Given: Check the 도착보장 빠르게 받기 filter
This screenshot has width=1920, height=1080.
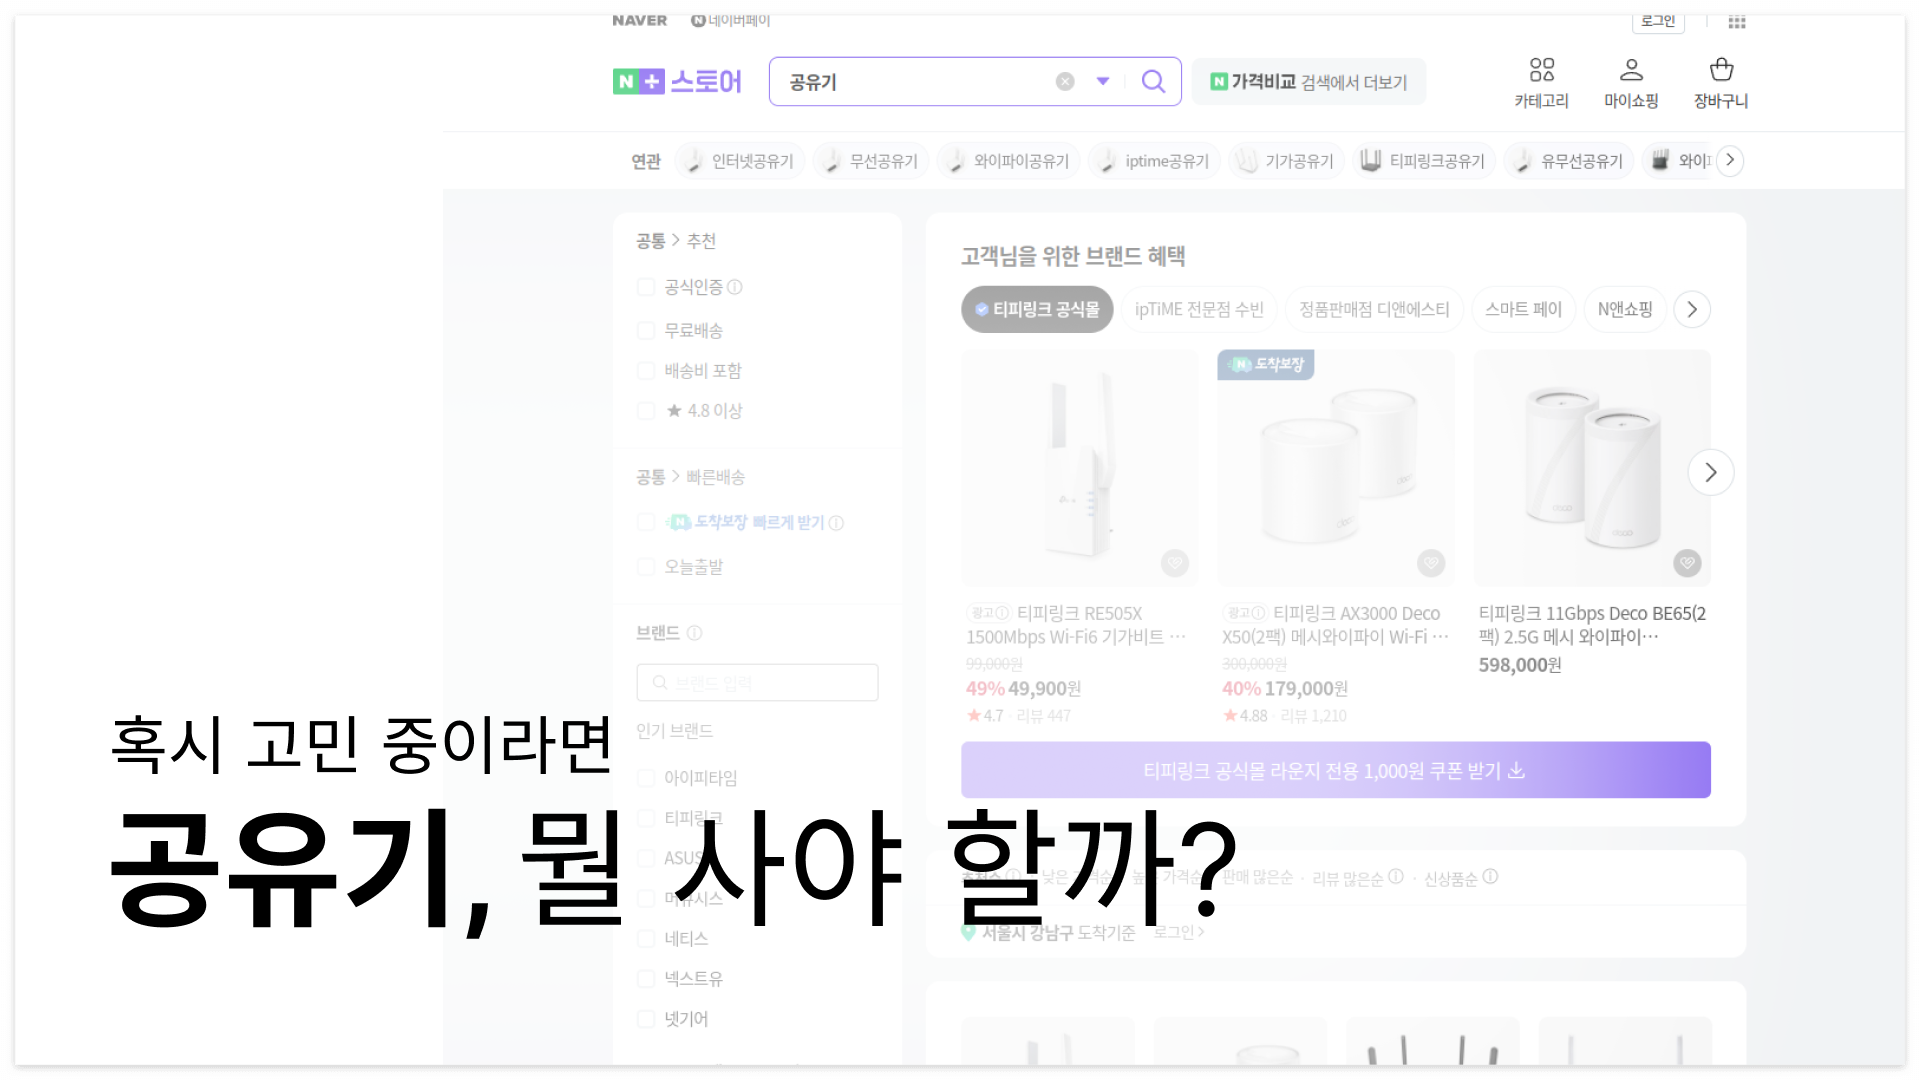Looking at the screenshot, I should click(x=646, y=522).
